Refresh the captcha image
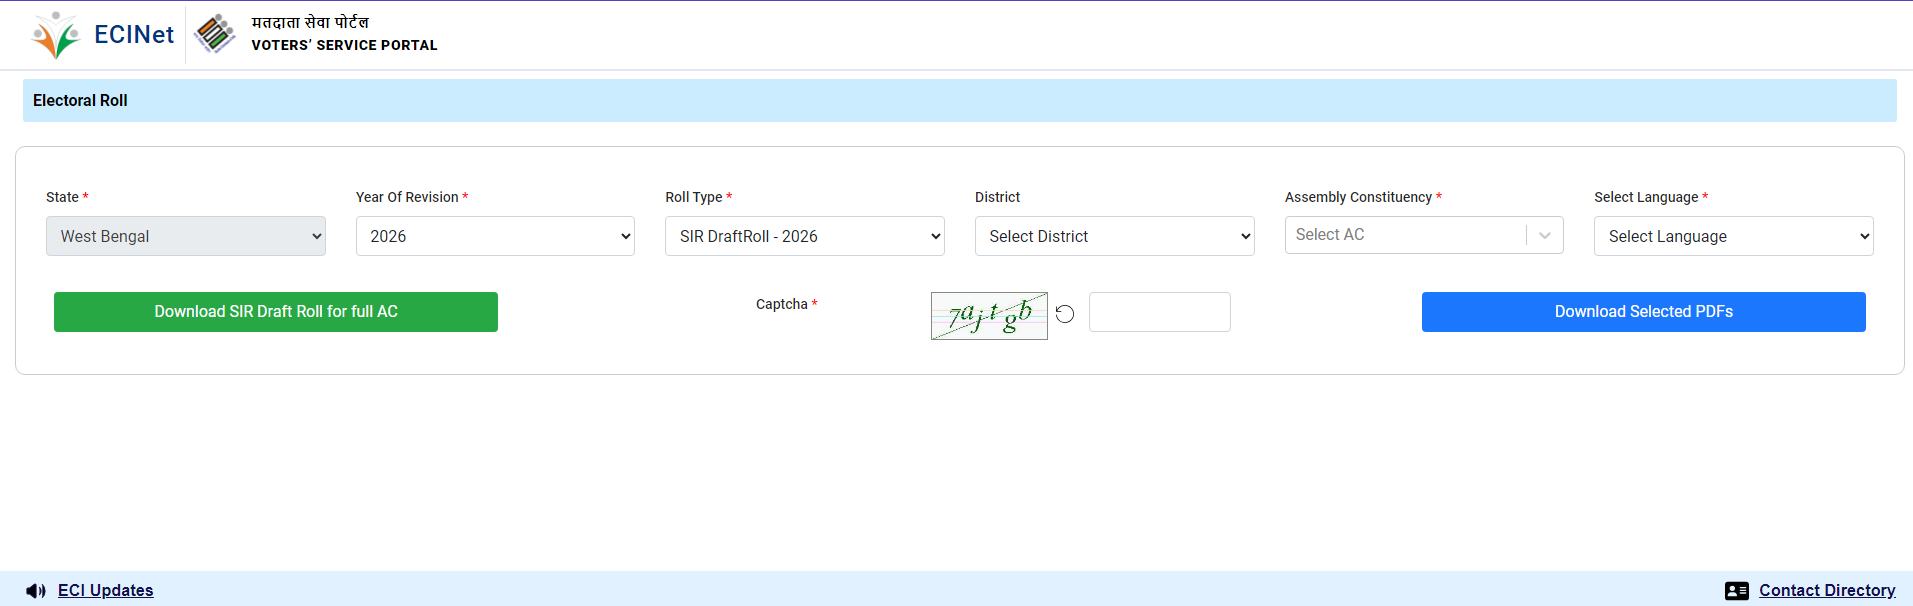1913x606 pixels. point(1065,314)
